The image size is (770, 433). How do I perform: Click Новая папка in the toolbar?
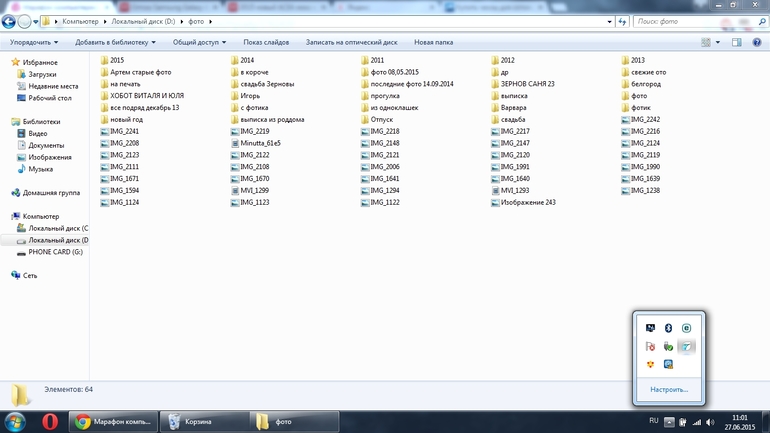pyautogui.click(x=433, y=42)
